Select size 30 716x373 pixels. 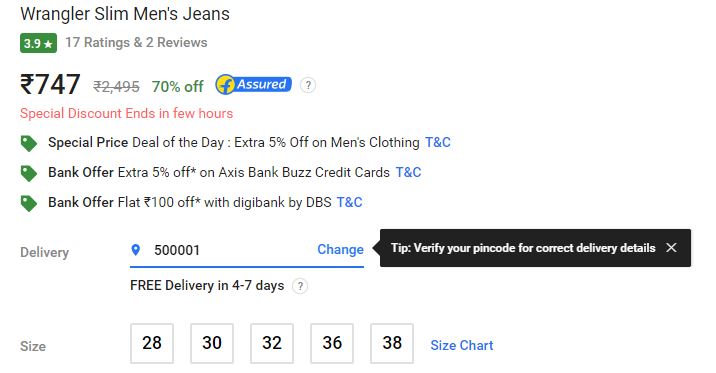coord(212,343)
